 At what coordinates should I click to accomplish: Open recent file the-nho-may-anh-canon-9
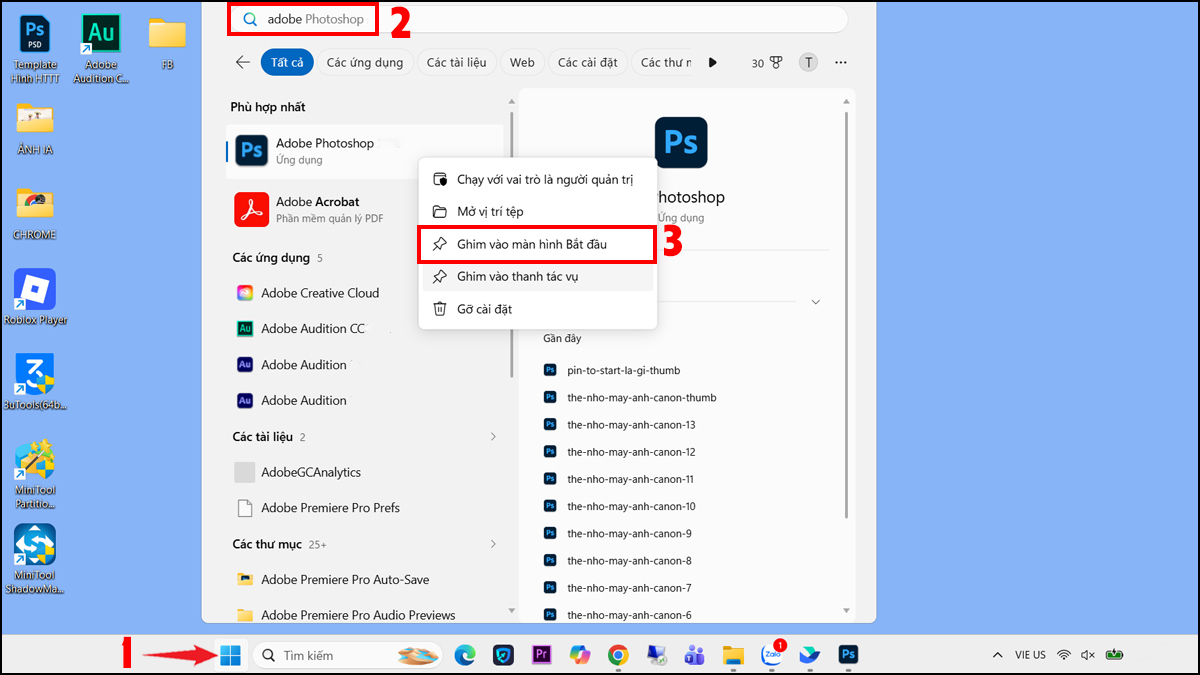point(617,533)
